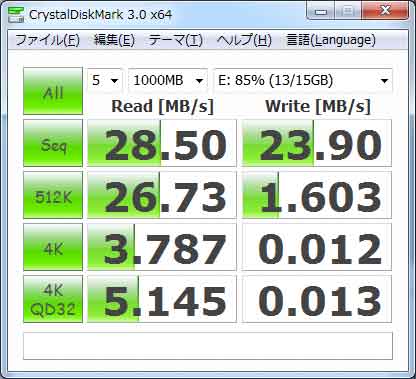
Task: Run all benchmarks with All button
Action: [53, 91]
